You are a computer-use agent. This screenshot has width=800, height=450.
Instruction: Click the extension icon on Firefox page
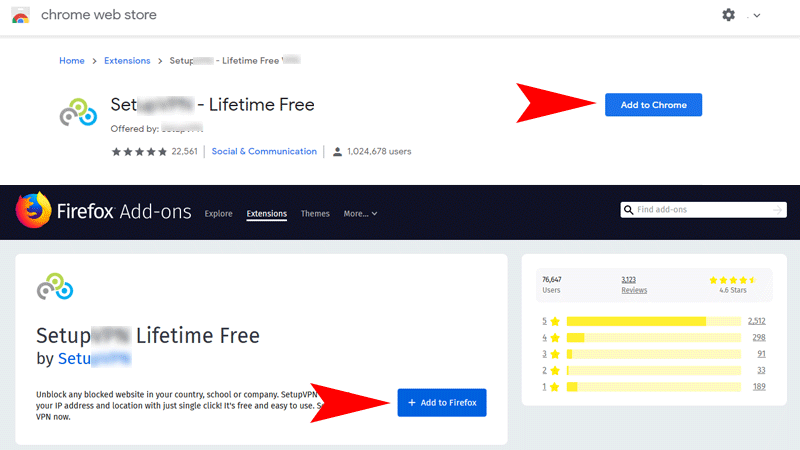[x=55, y=287]
